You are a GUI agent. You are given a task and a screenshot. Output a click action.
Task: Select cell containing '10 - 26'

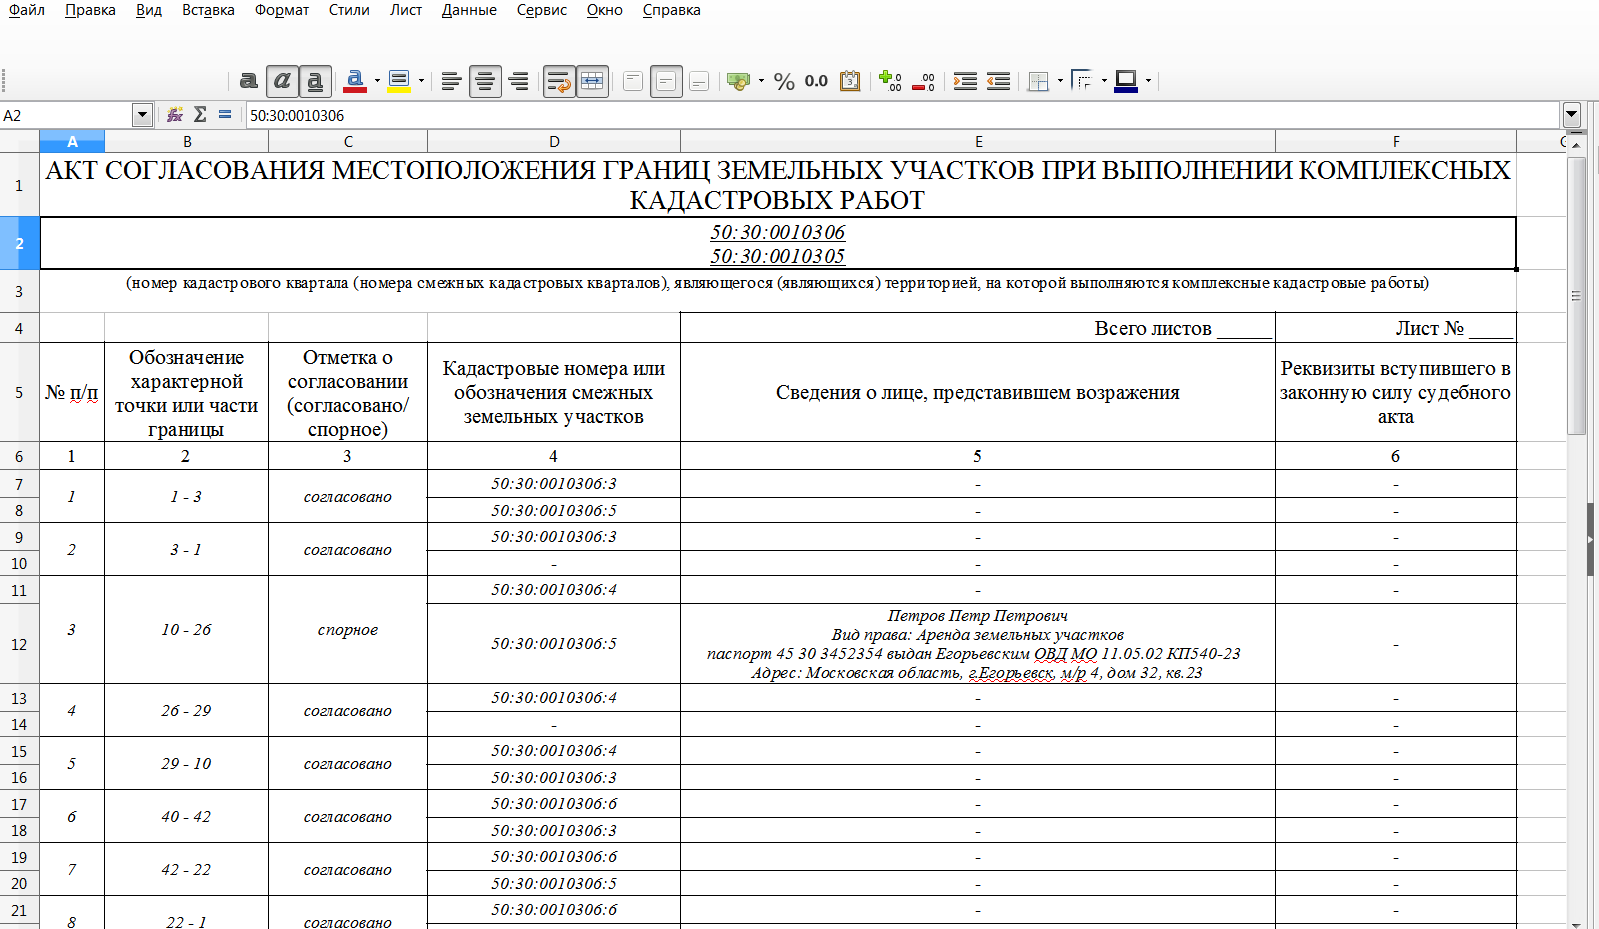[x=186, y=630]
